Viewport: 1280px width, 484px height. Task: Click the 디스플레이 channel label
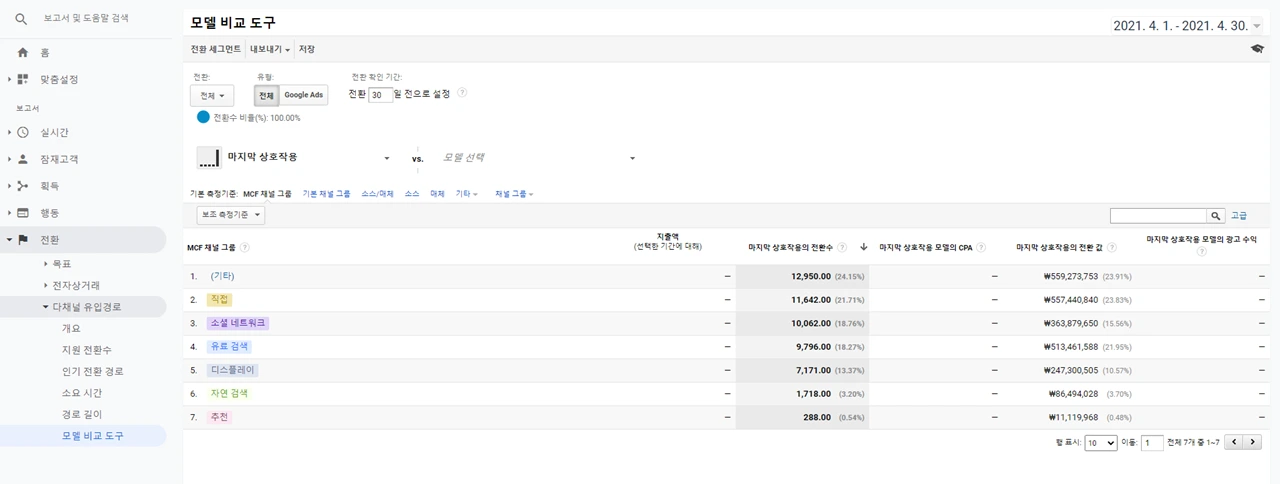(x=233, y=370)
